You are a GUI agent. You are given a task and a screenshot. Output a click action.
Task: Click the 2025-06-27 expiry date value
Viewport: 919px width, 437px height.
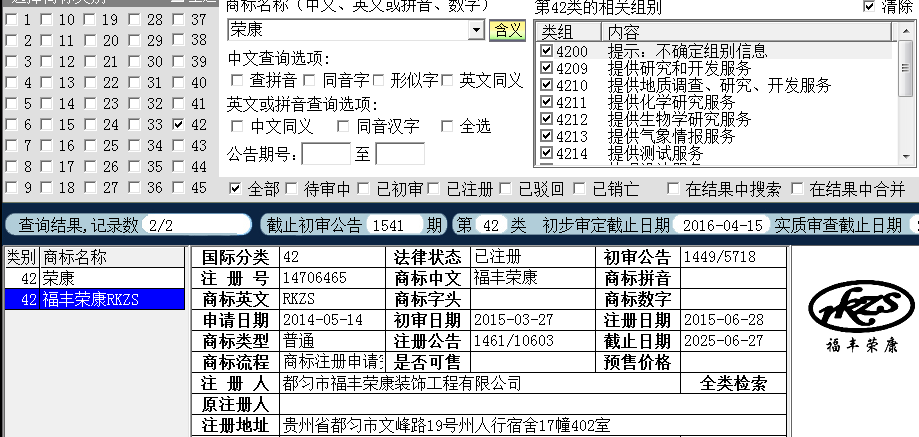724,341
